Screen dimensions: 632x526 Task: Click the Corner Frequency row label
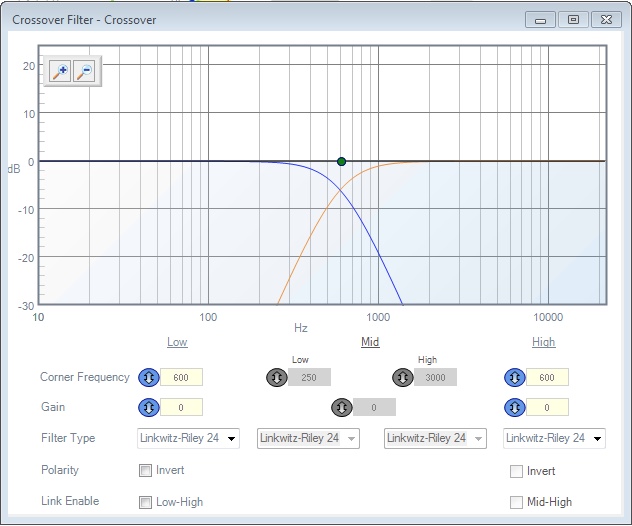coord(85,377)
